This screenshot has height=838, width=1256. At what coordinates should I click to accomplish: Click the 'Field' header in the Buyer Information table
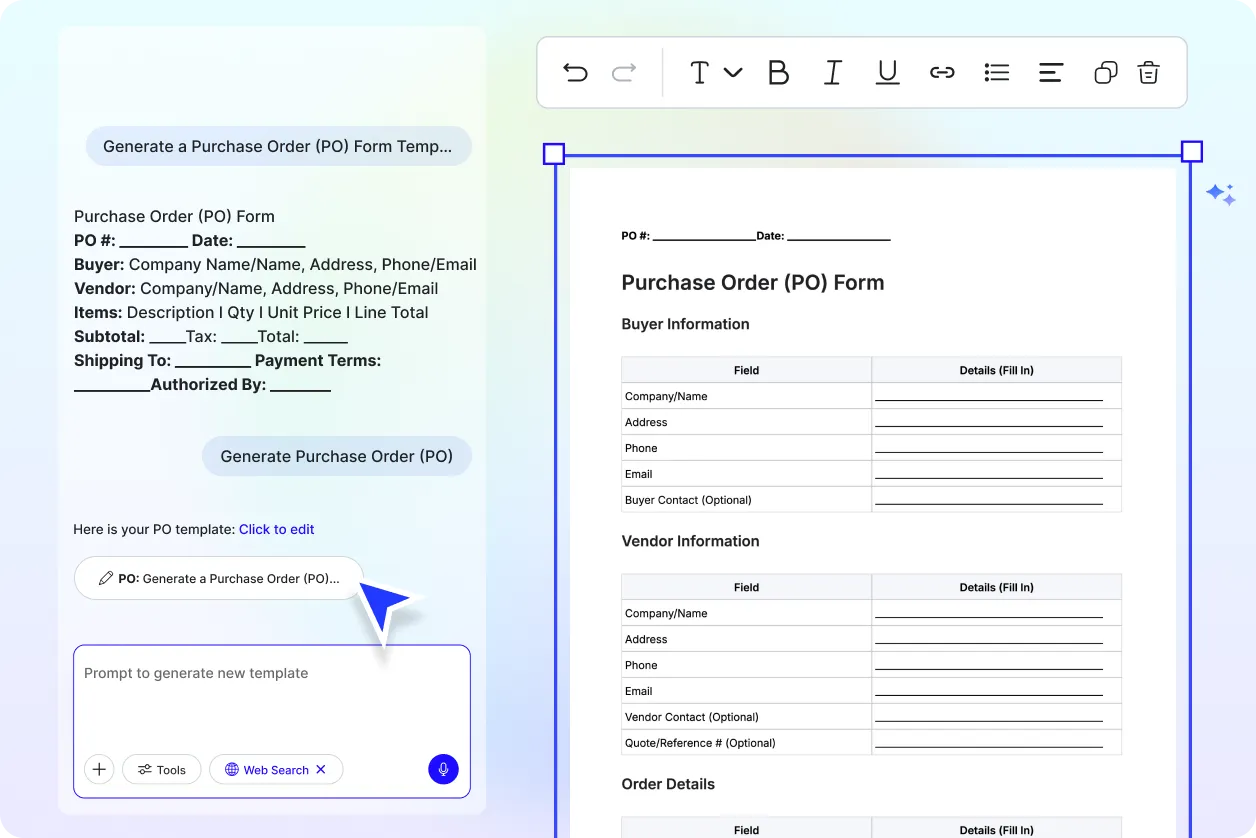pos(746,370)
